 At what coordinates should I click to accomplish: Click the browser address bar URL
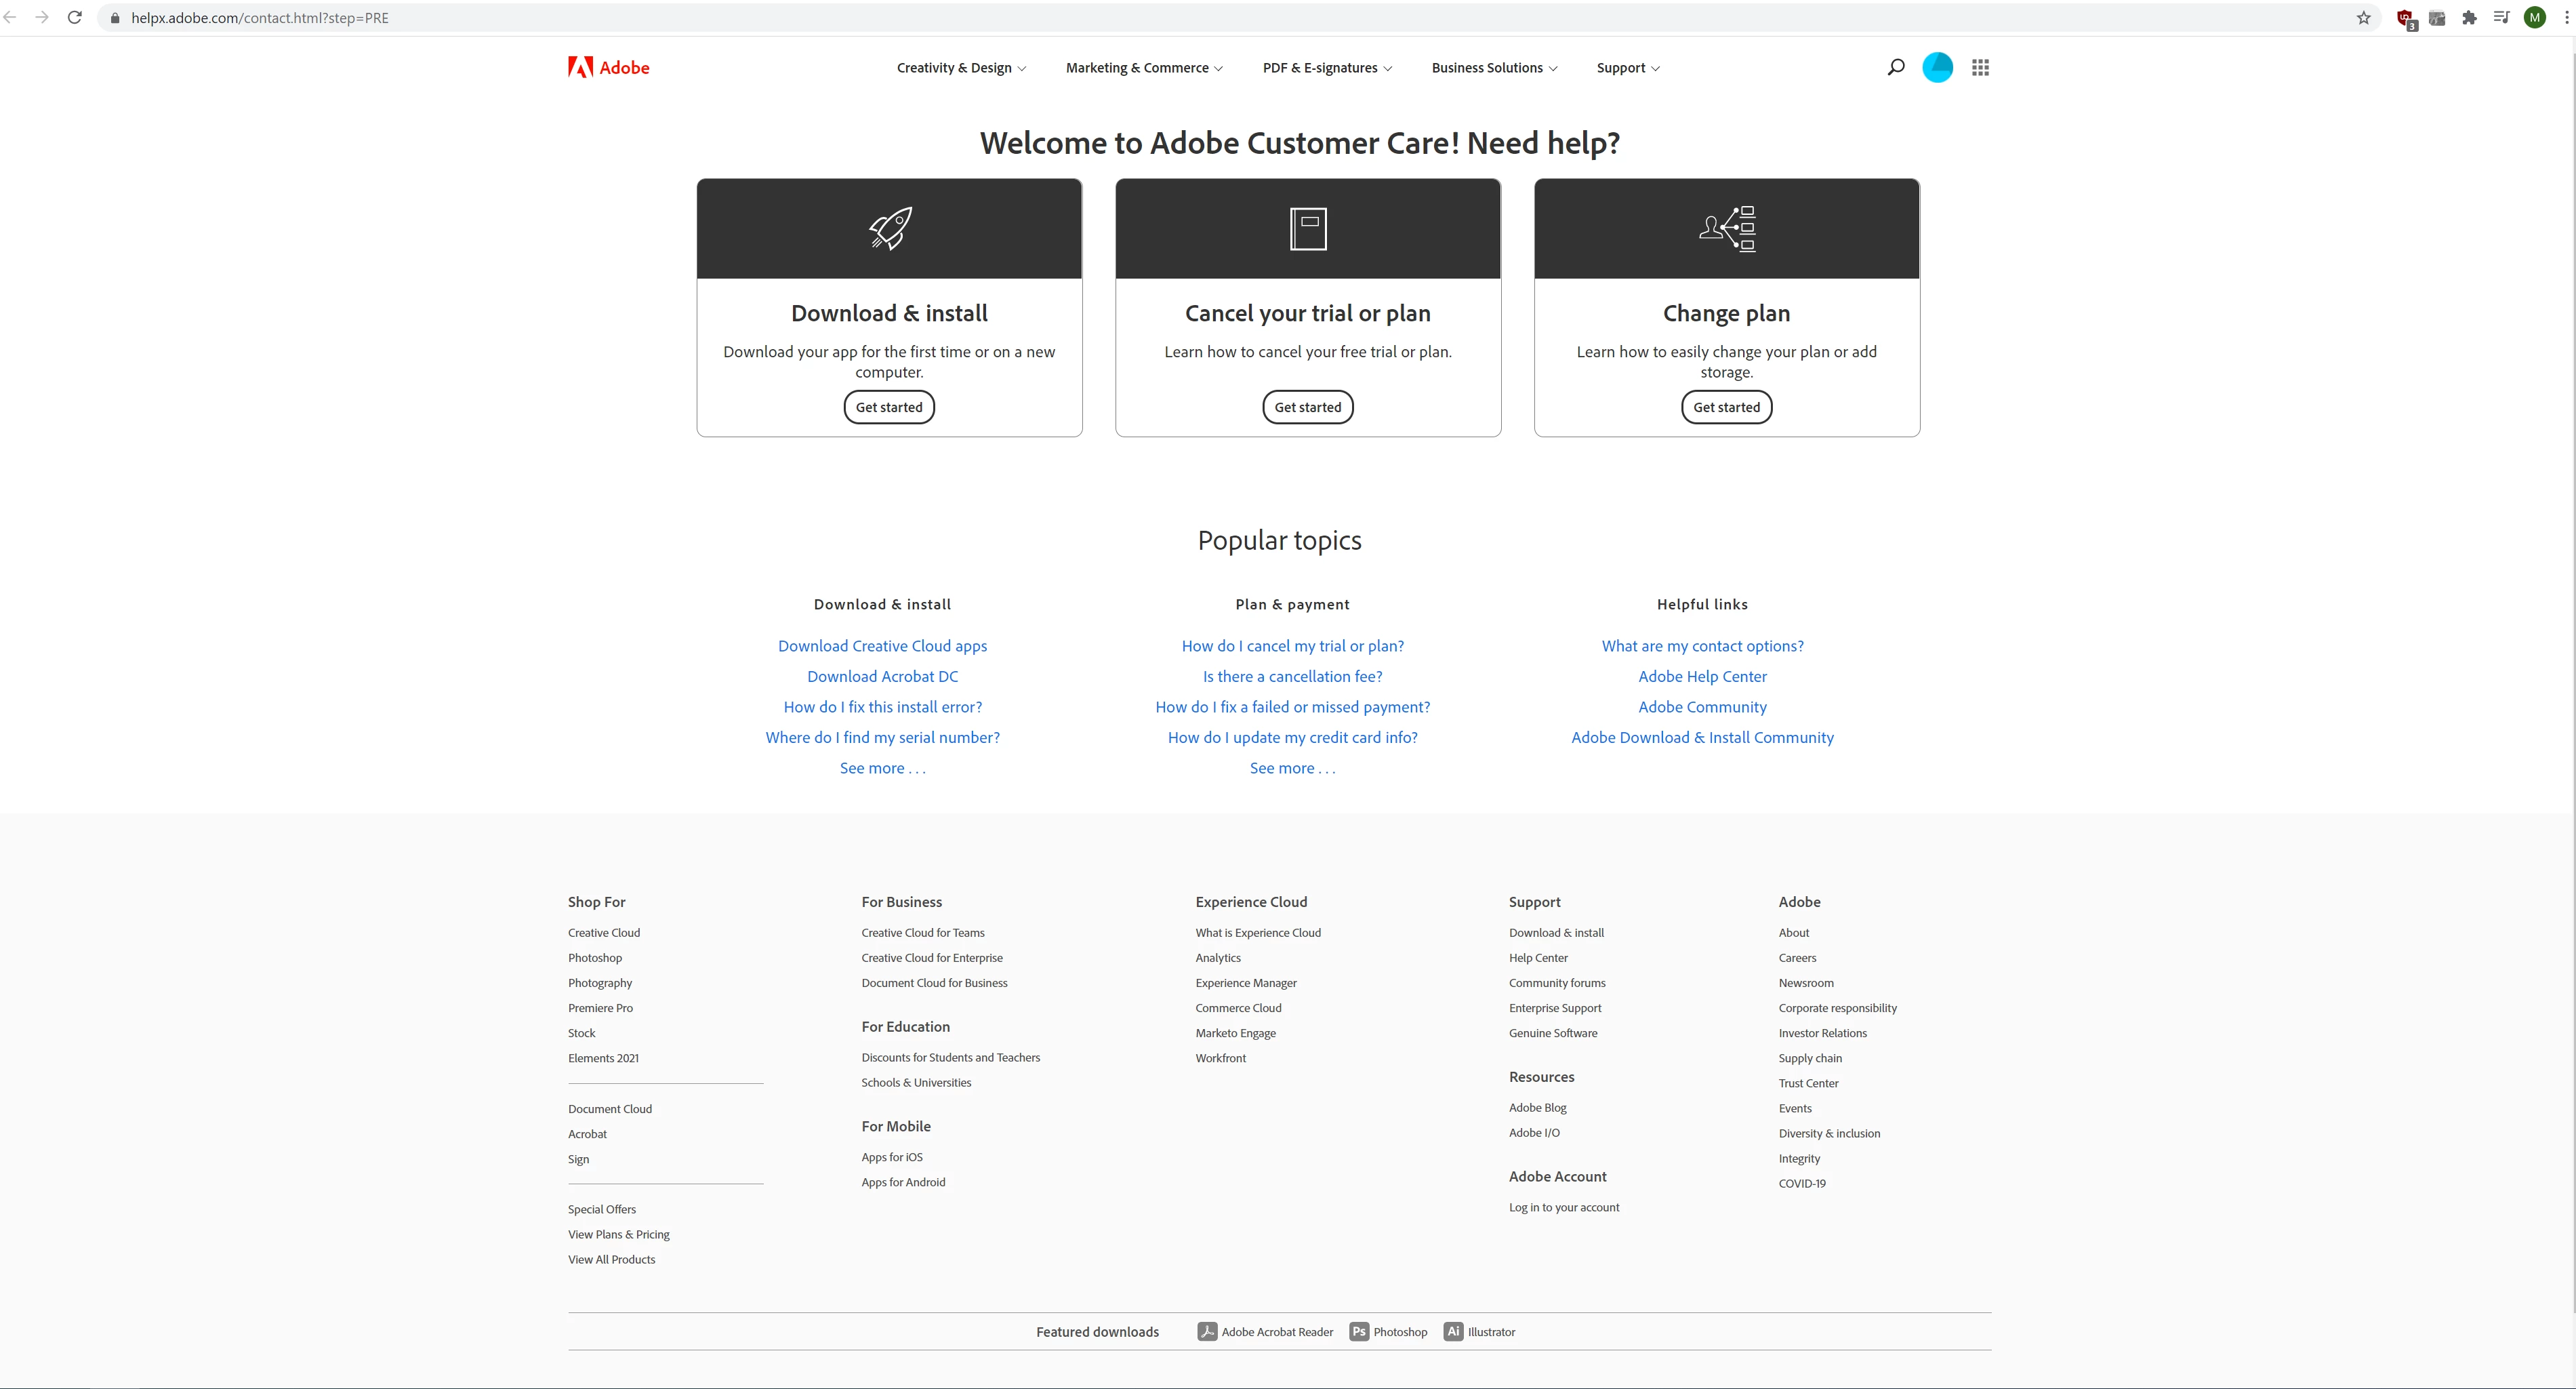[x=260, y=18]
